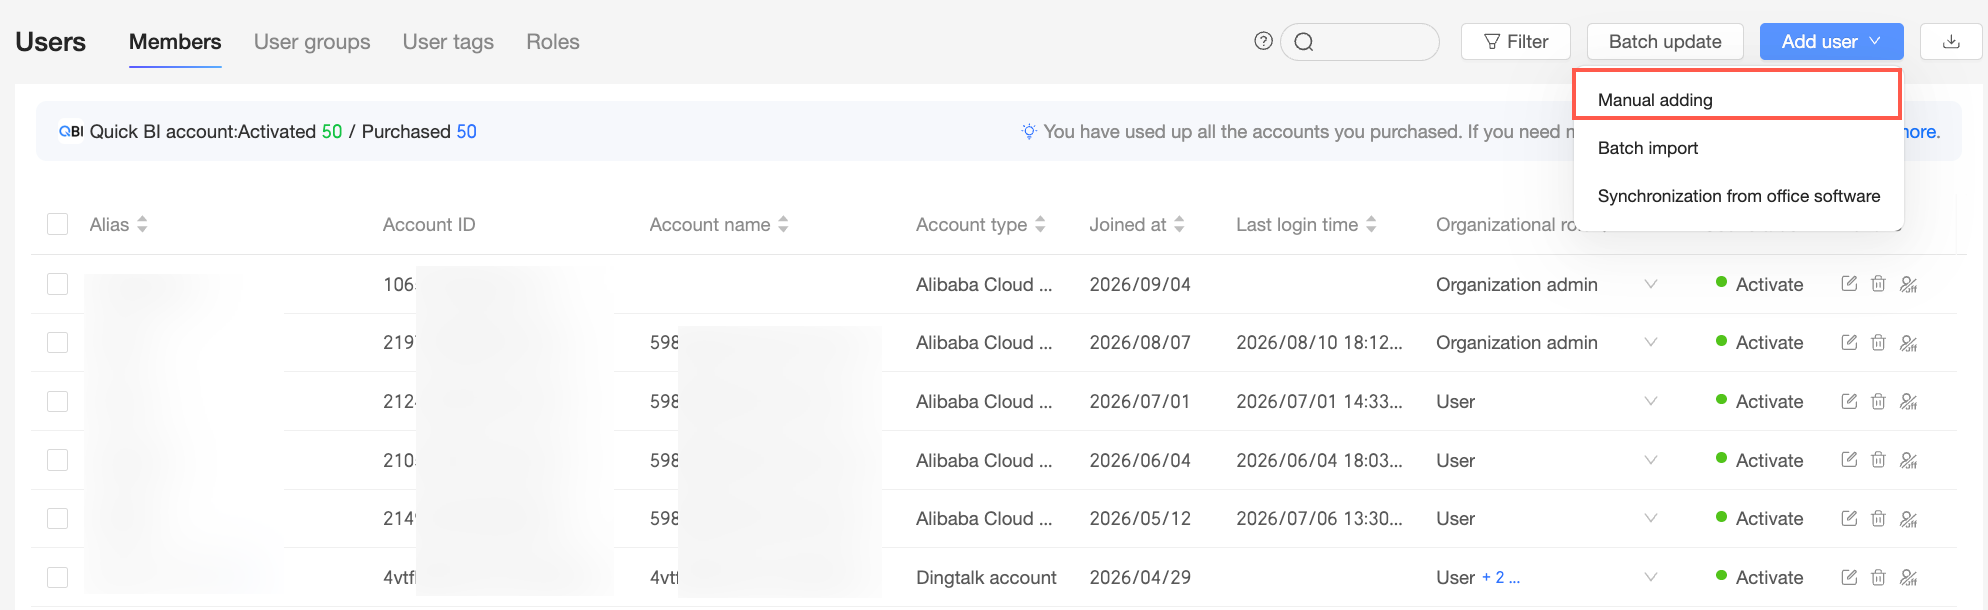
Task: Edit the user who joined 2026/09/04
Action: [x=1849, y=284]
